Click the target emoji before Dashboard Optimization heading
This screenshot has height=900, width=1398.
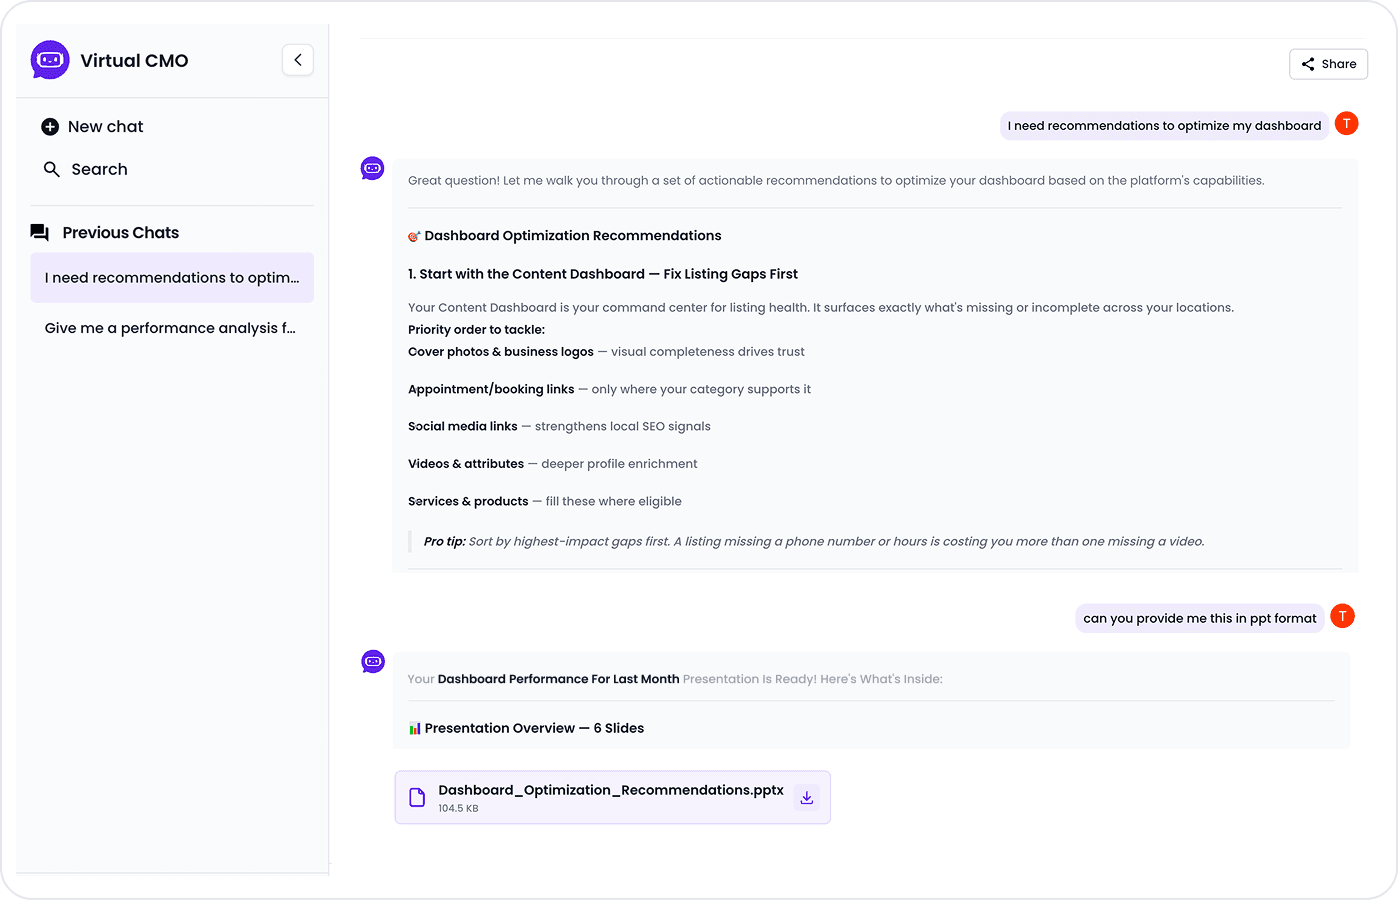point(414,236)
